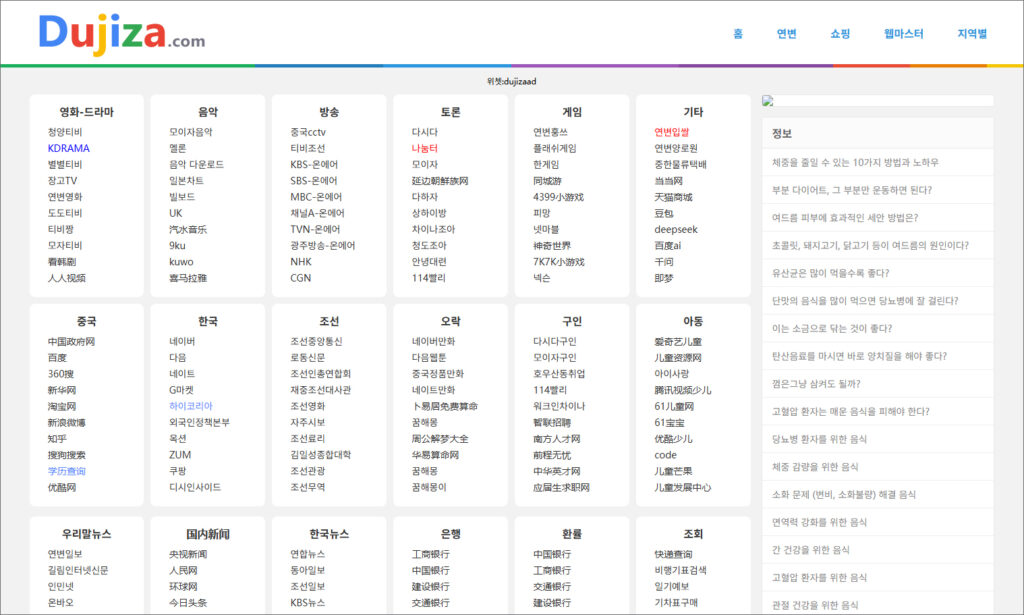Click the code link under 아동
This screenshot has width=1024, height=615.
pyautogui.click(x=665, y=454)
